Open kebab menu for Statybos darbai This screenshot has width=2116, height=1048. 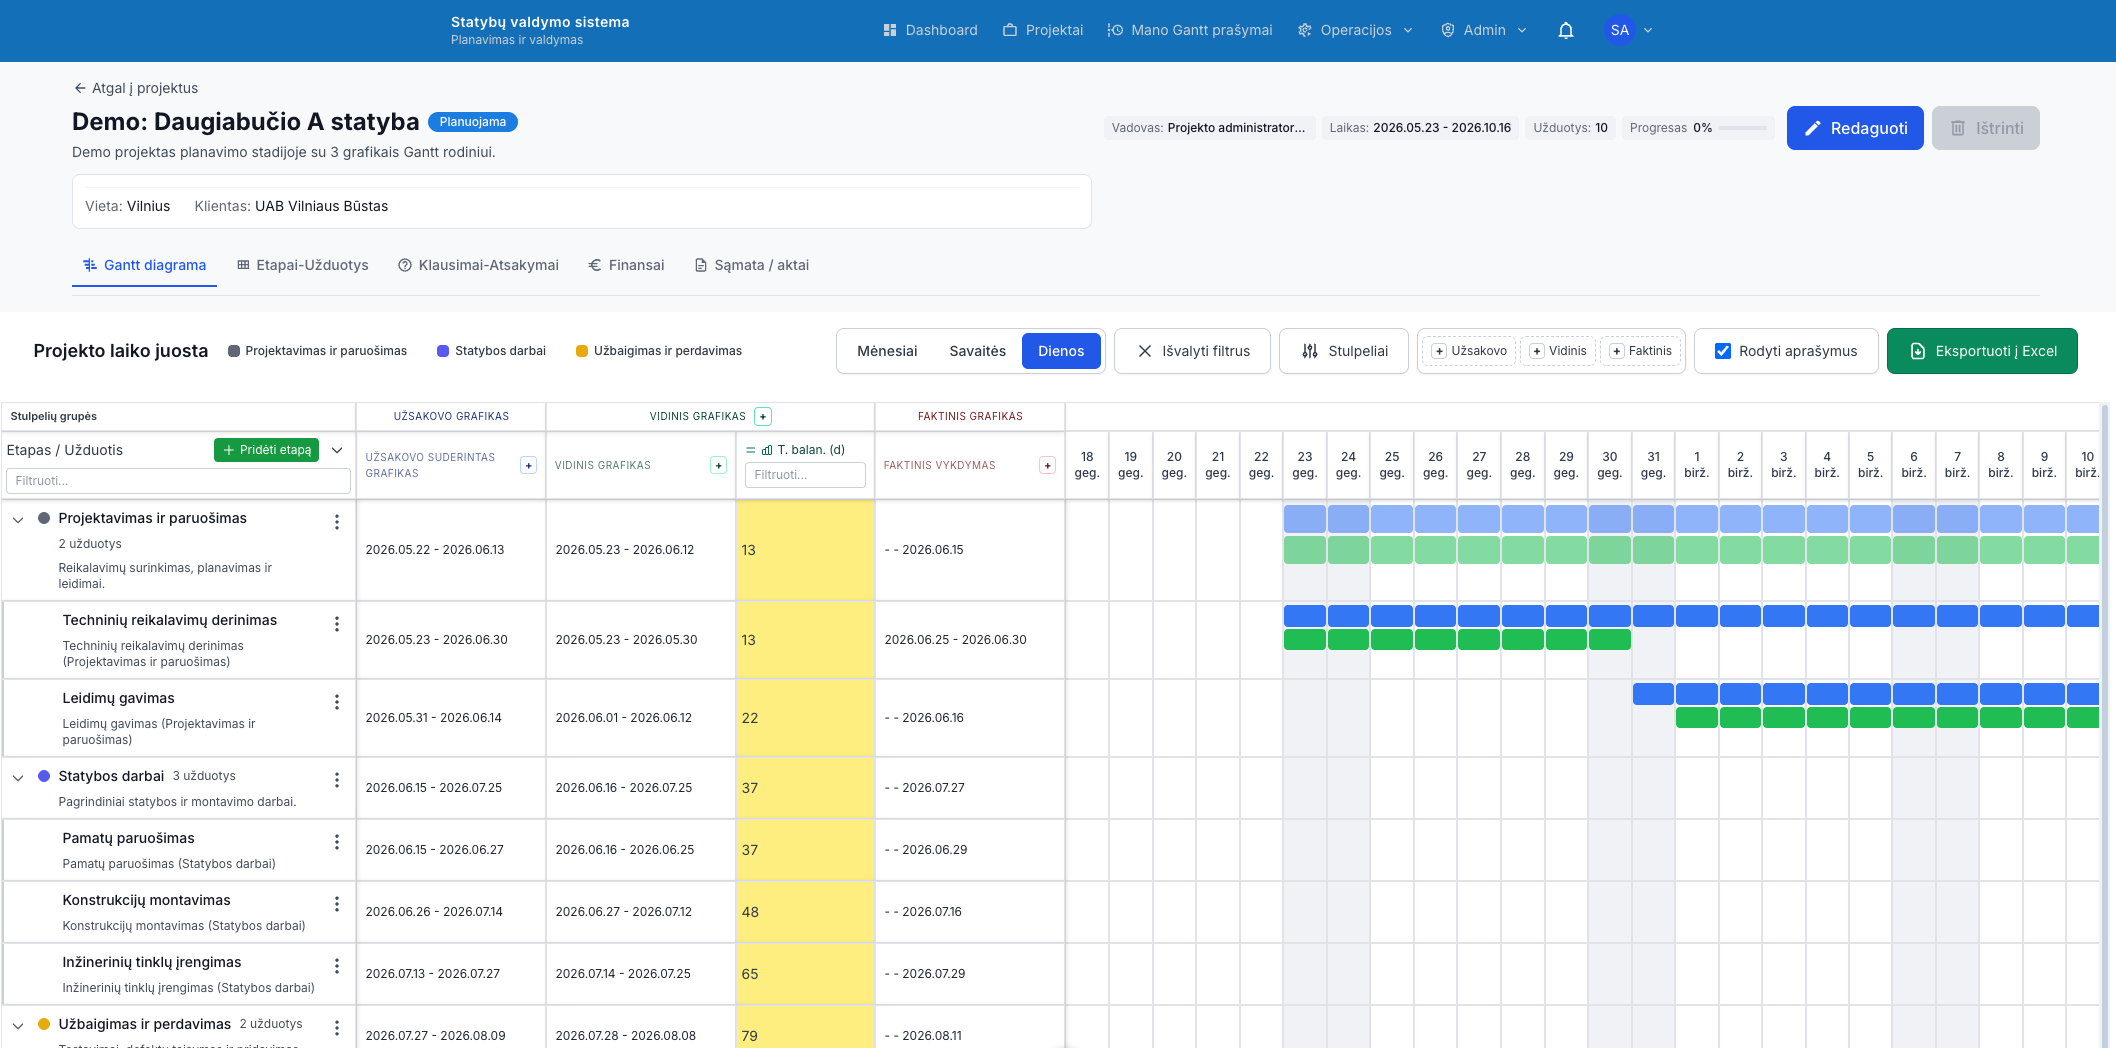click(337, 780)
